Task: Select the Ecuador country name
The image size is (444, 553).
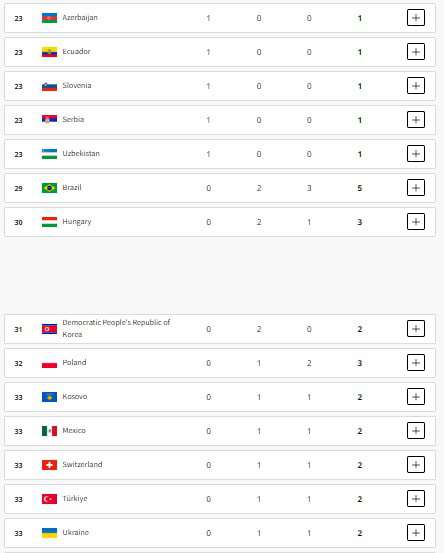Action: pos(77,51)
